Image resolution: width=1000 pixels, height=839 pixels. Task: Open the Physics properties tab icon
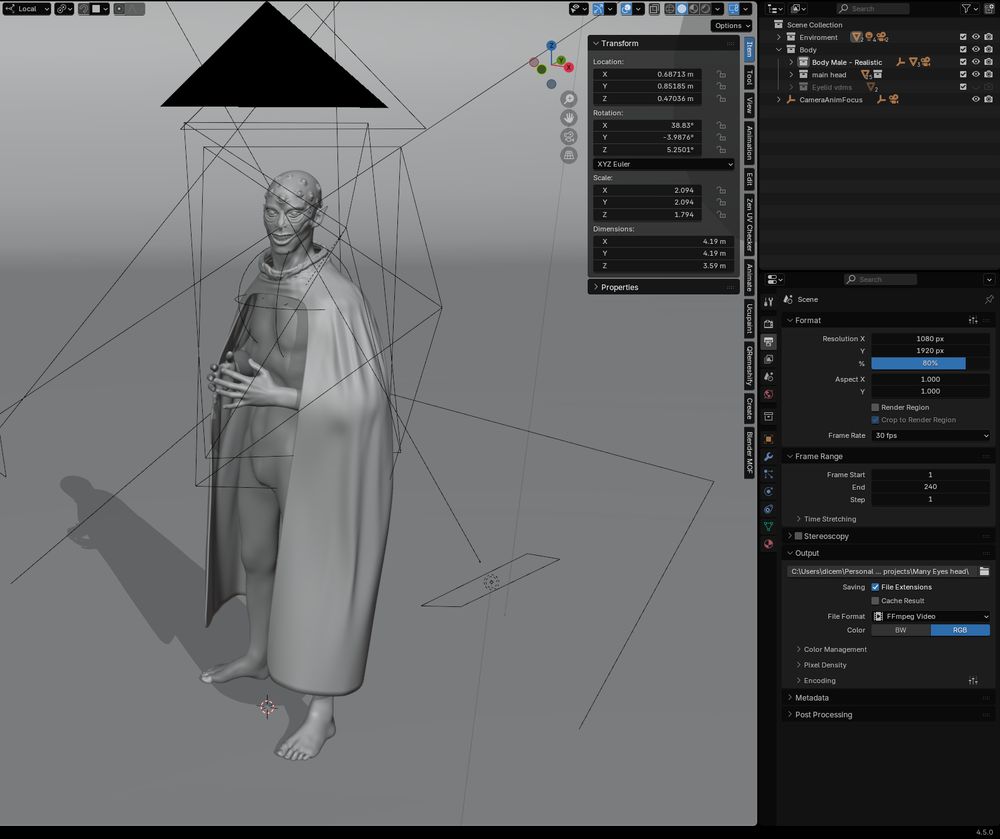768,492
